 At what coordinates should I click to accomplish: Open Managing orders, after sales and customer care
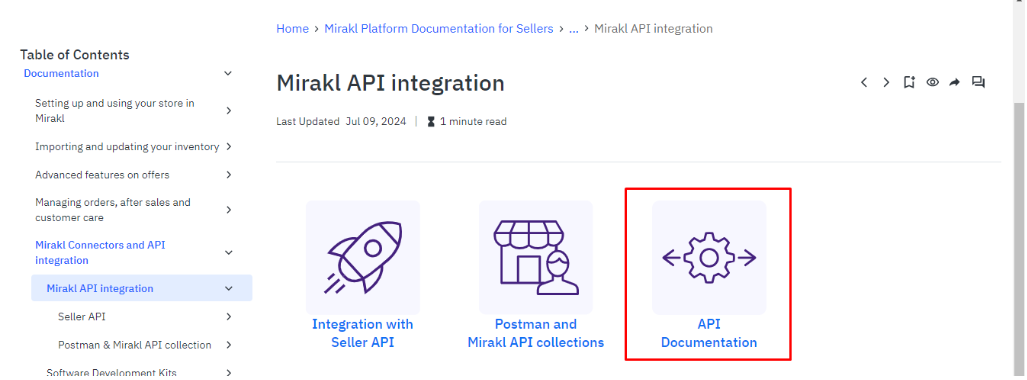pyautogui.click(x=113, y=210)
